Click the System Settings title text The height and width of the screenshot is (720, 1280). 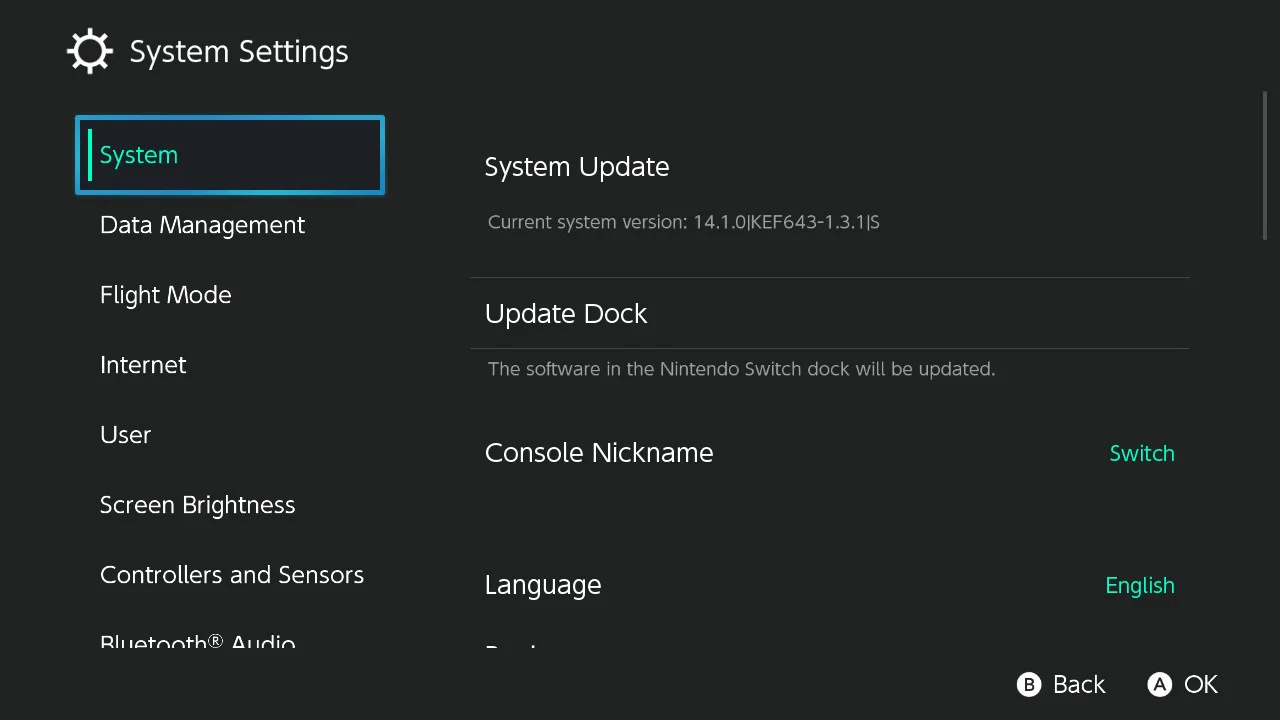tap(239, 52)
